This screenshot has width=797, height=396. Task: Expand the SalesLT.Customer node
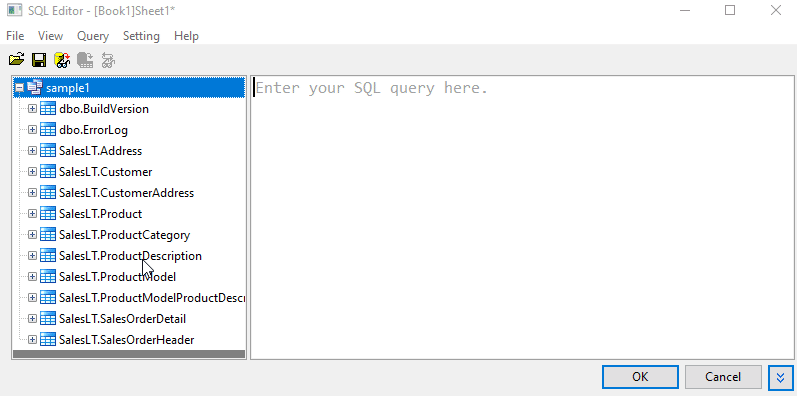tap(33, 172)
